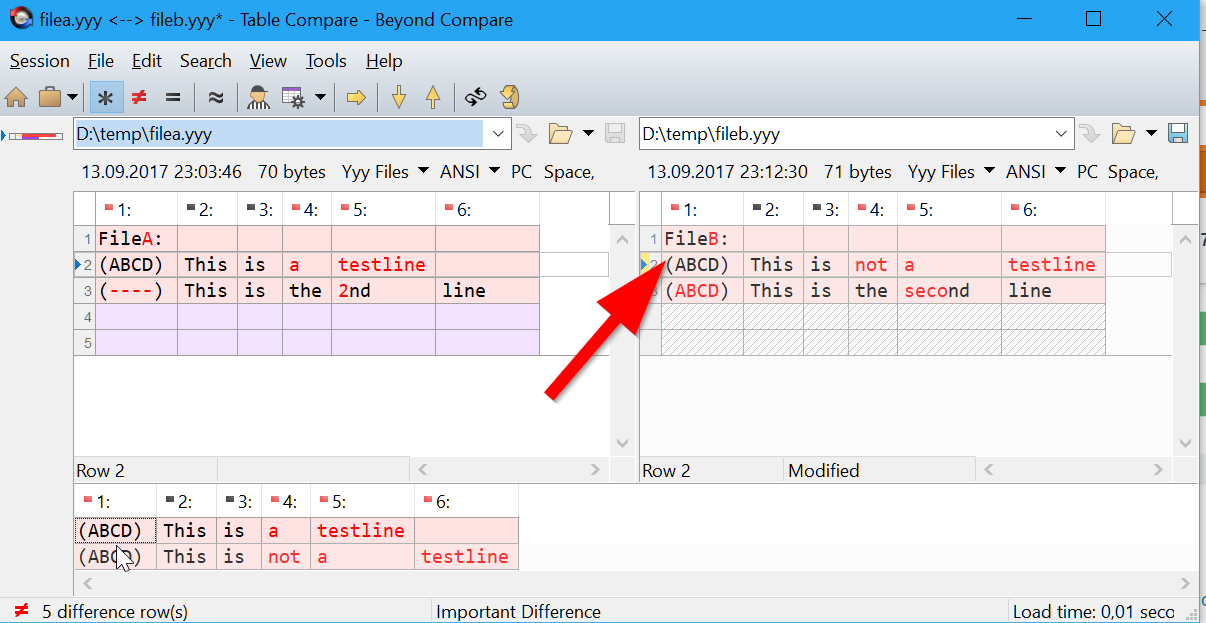1206x623 pixels.
Task: Select the FileB: cell in right pane
Action: [703, 239]
